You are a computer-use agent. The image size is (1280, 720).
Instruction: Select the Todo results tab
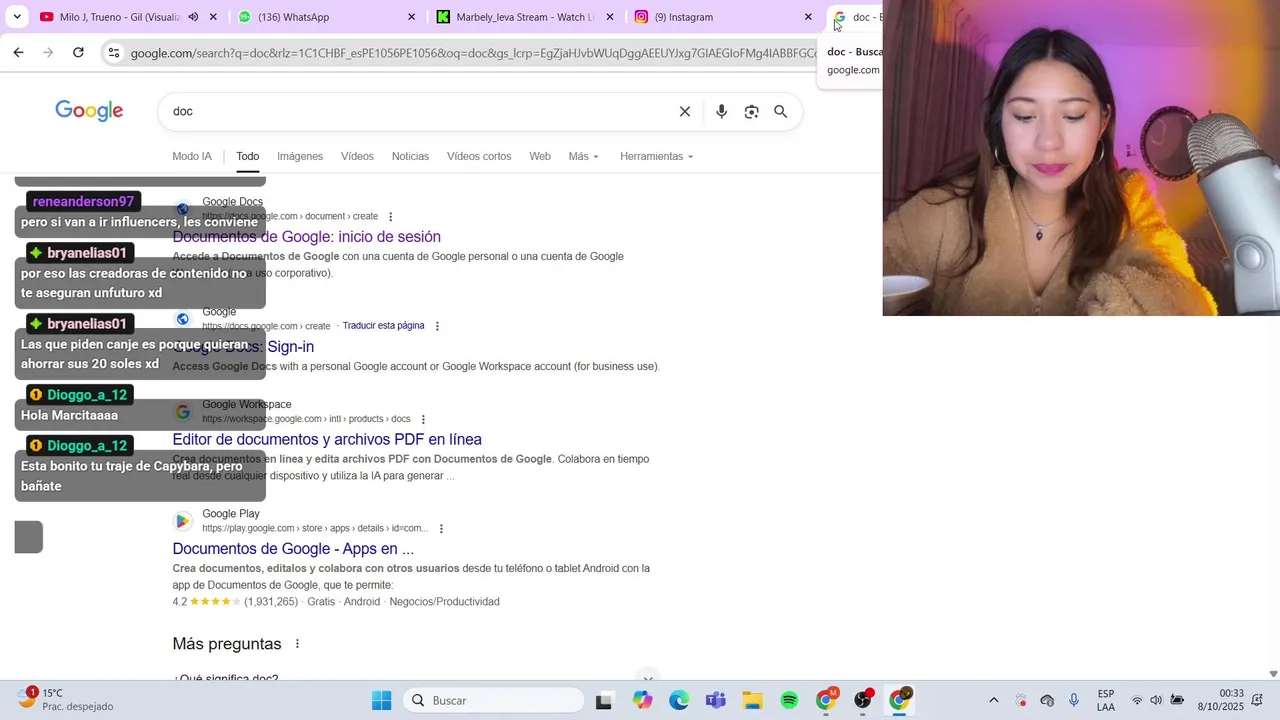[247, 156]
